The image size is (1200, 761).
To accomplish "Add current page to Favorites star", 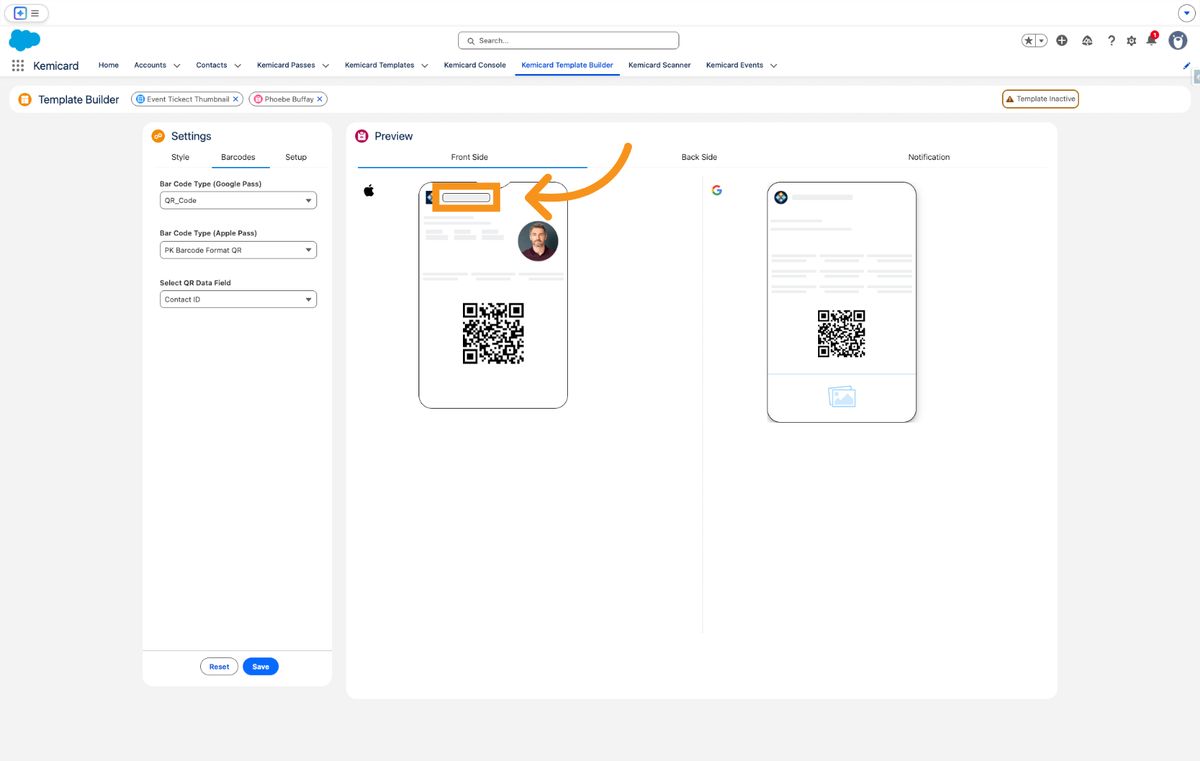I will (1029, 41).
